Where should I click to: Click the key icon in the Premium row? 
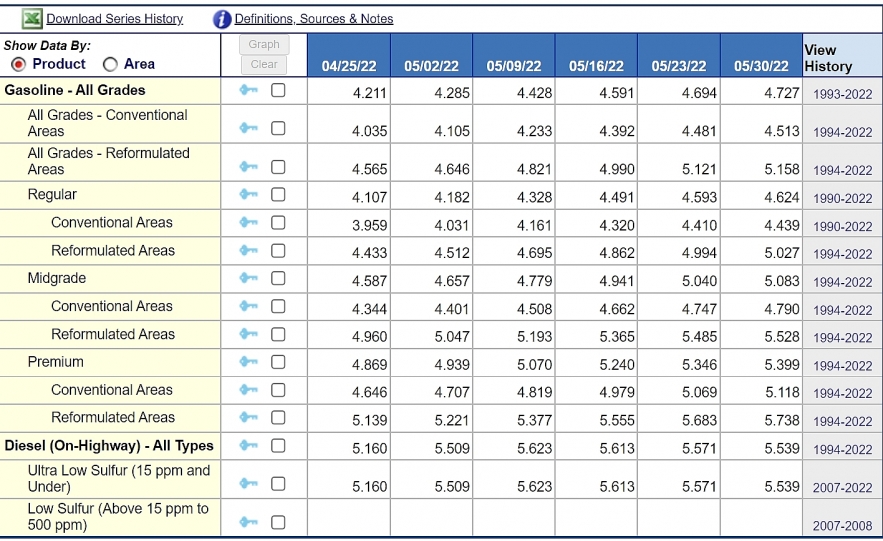pos(249,362)
